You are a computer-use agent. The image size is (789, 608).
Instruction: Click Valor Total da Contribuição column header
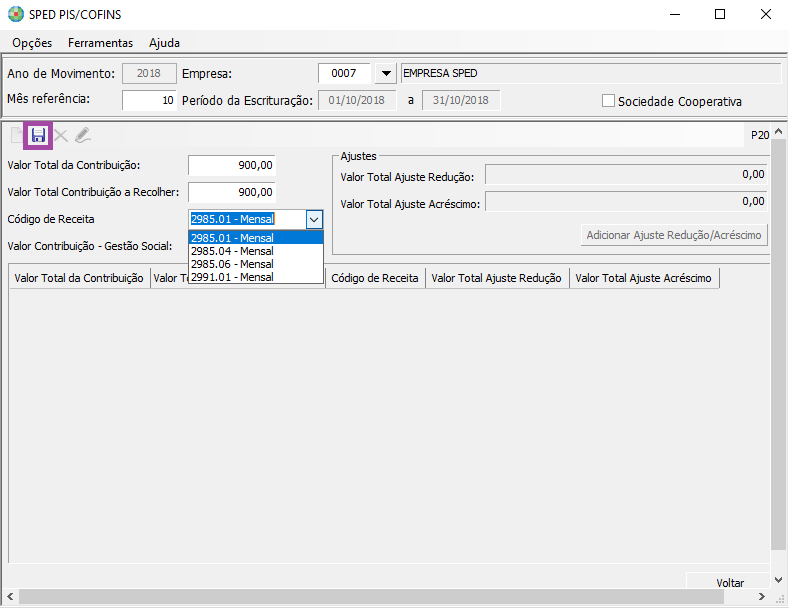pos(80,278)
